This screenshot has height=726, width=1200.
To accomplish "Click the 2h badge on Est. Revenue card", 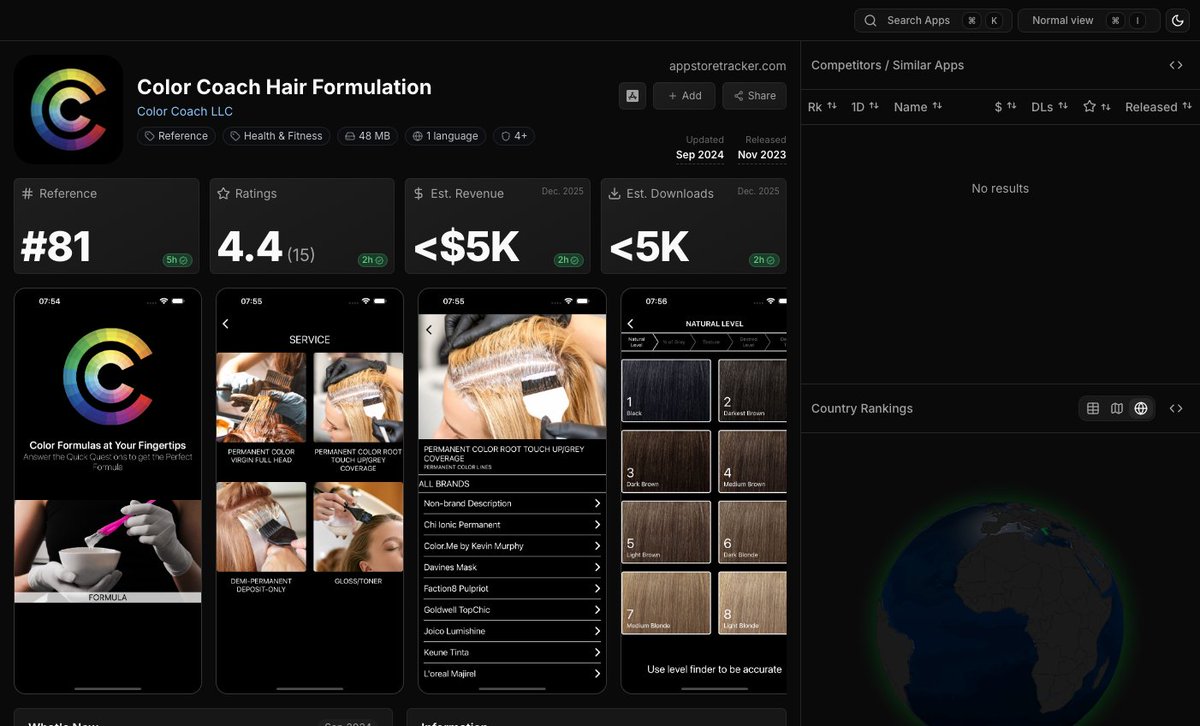I will point(569,260).
